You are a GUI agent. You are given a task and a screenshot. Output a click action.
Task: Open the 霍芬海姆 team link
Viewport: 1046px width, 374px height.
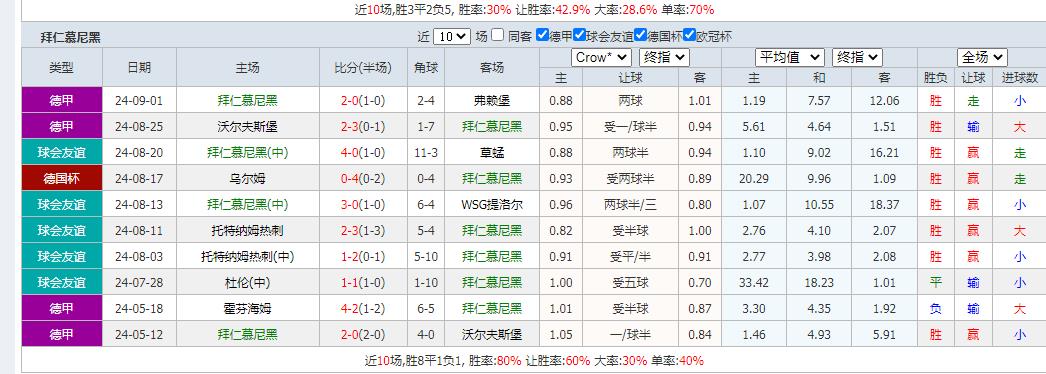tap(247, 309)
